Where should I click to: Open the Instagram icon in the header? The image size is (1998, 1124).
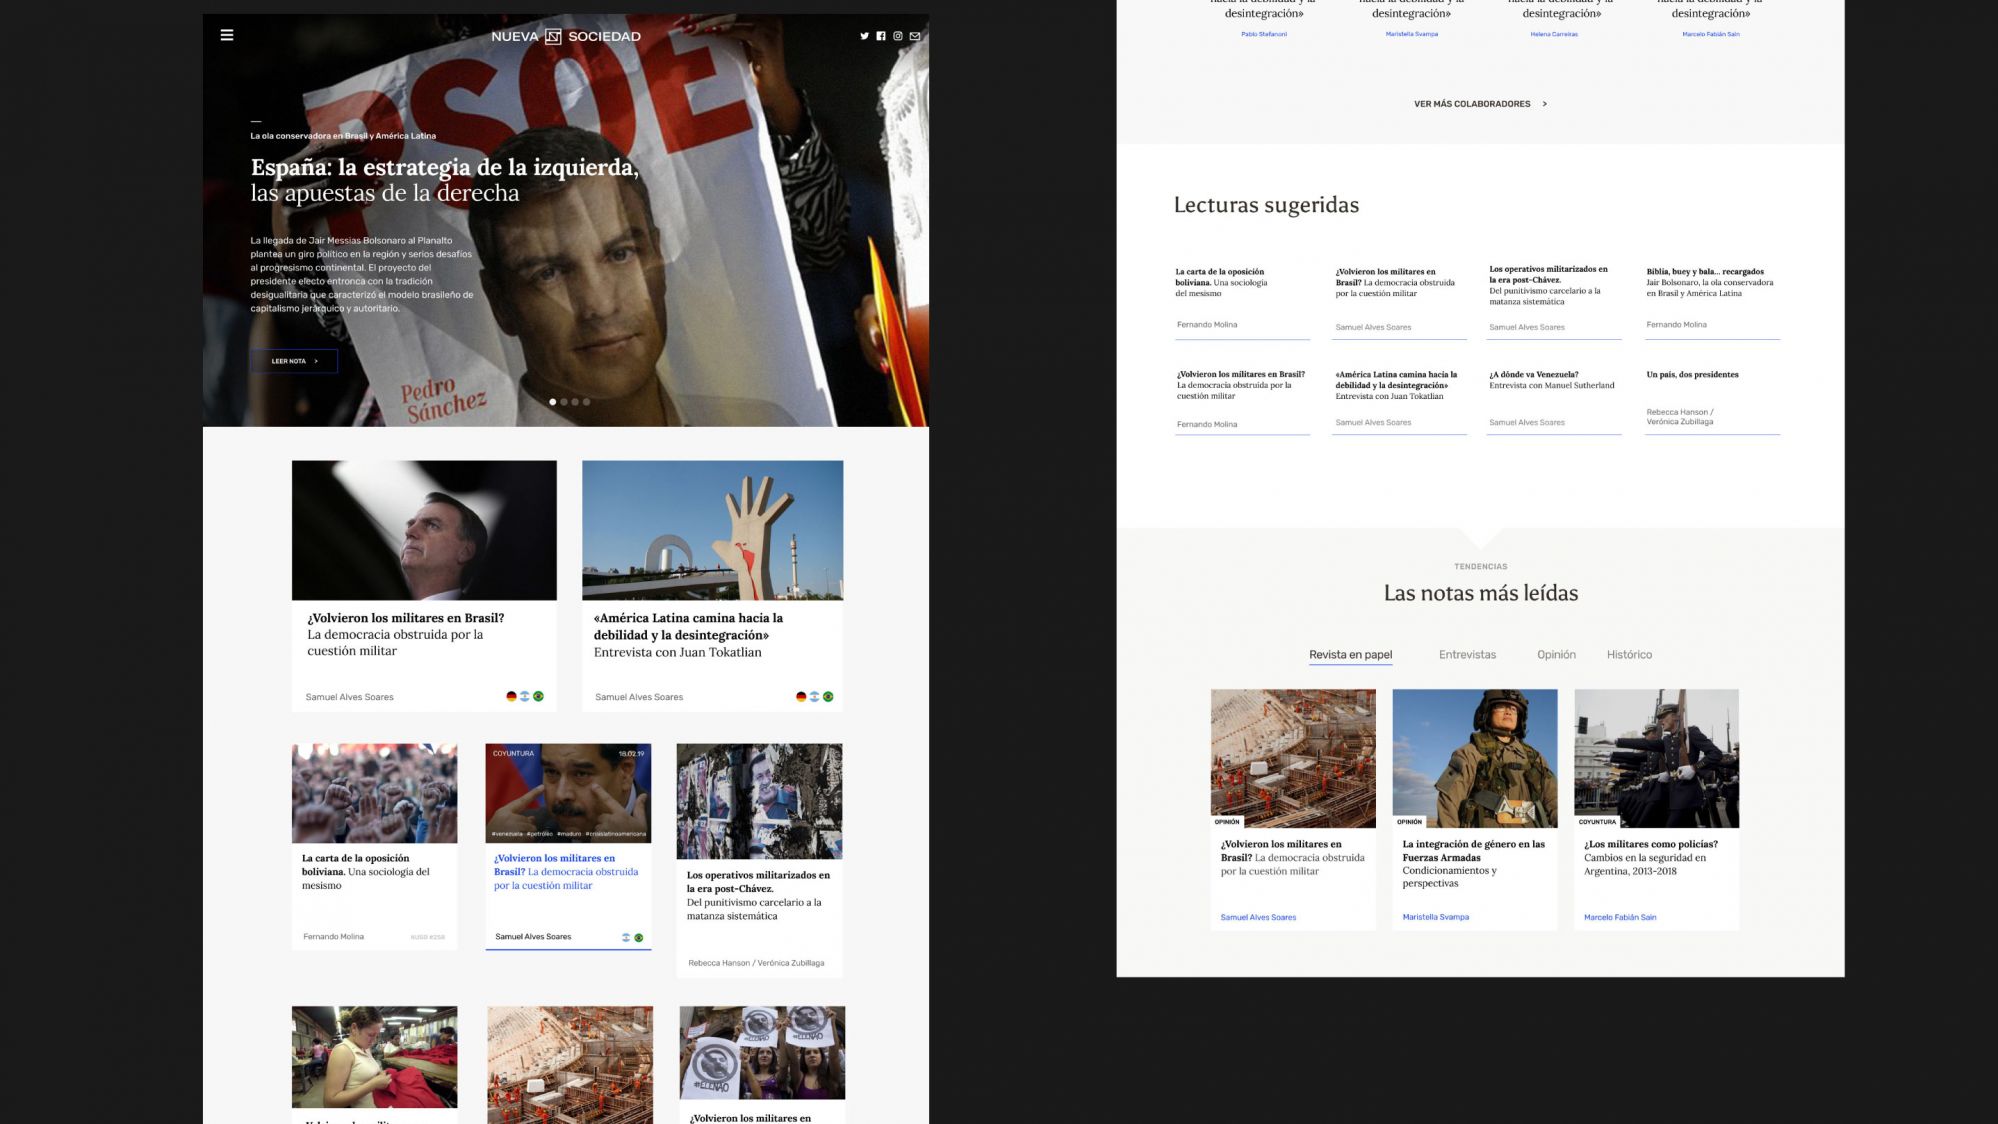898,36
